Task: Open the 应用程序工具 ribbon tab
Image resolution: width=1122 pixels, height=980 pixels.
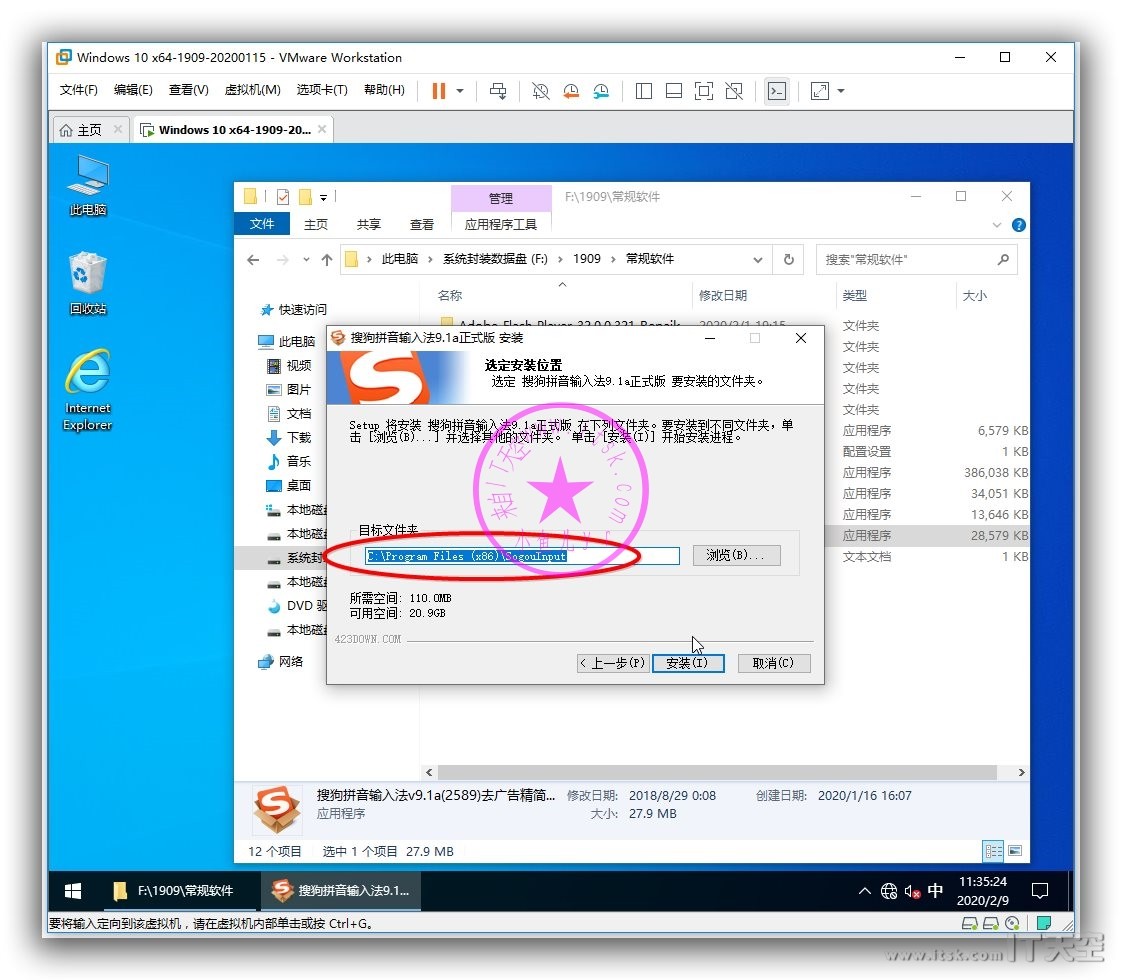Action: [x=501, y=225]
